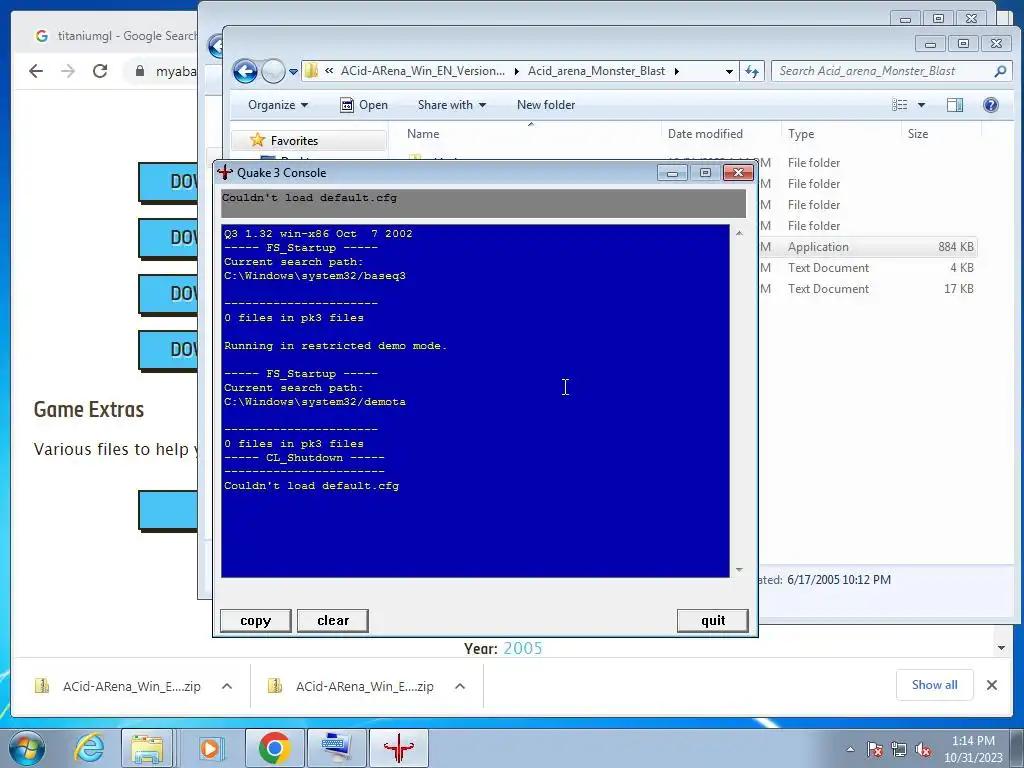
Task: Click Chrome reload page button
Action: [100, 71]
